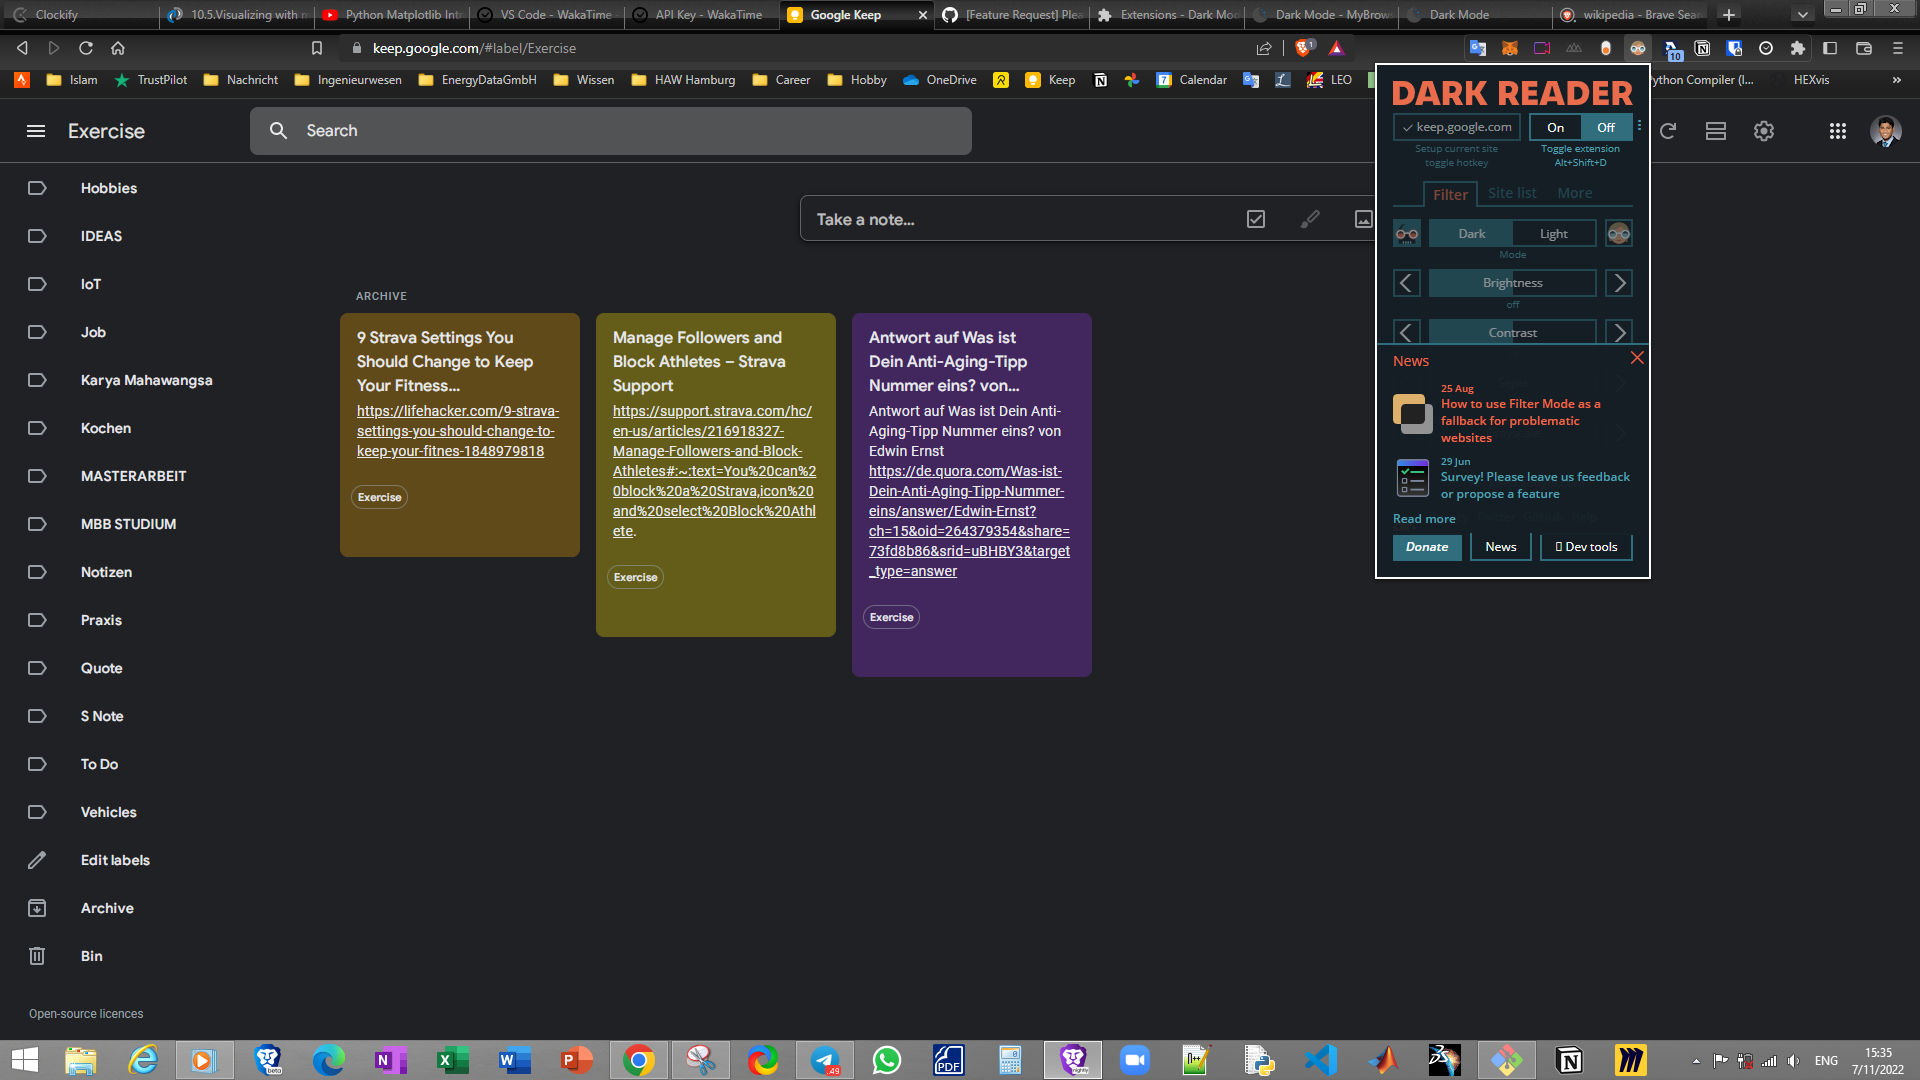Viewport: 1920px width, 1080px height.
Task: Open Telegram from the Windows taskbar
Action: point(826,1060)
